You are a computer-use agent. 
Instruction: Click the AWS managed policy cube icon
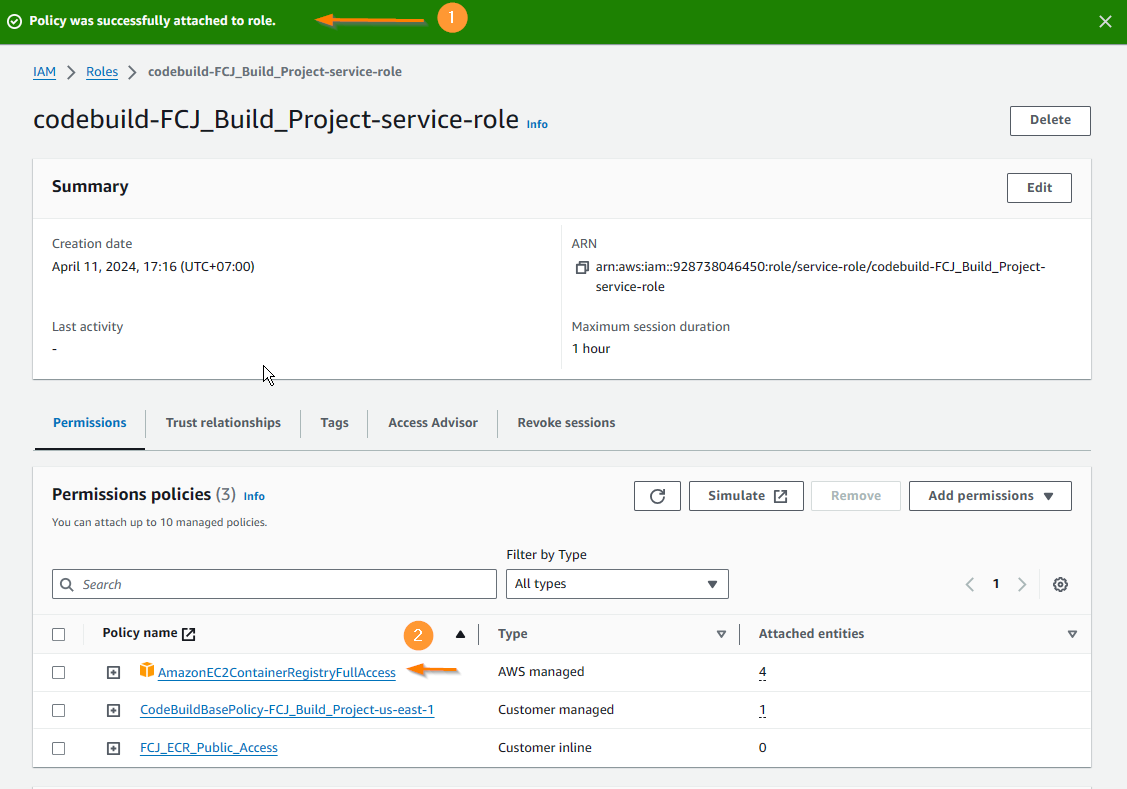[147, 670]
